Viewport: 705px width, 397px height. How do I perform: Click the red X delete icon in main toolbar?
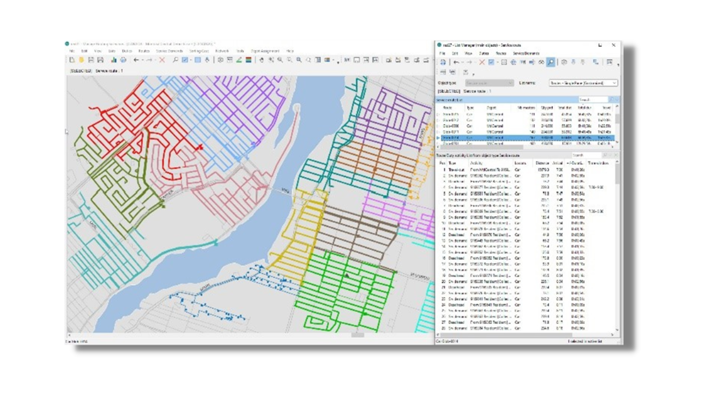[x=162, y=60]
